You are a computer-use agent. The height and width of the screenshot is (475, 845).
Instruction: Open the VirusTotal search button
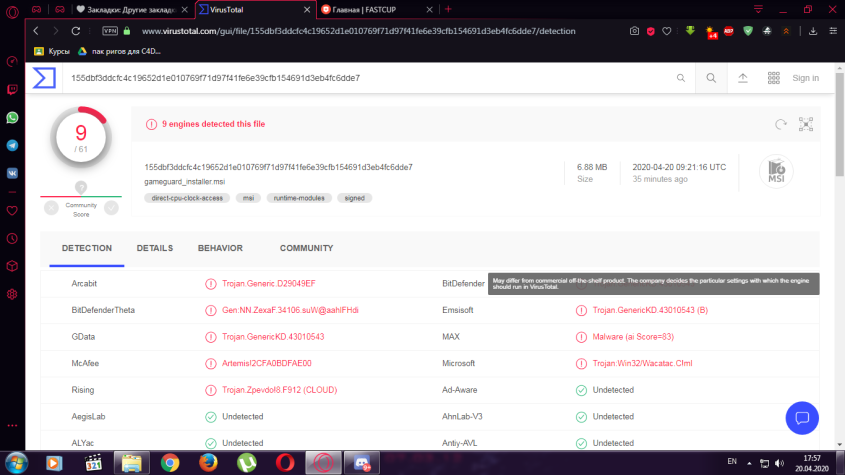(x=711, y=78)
